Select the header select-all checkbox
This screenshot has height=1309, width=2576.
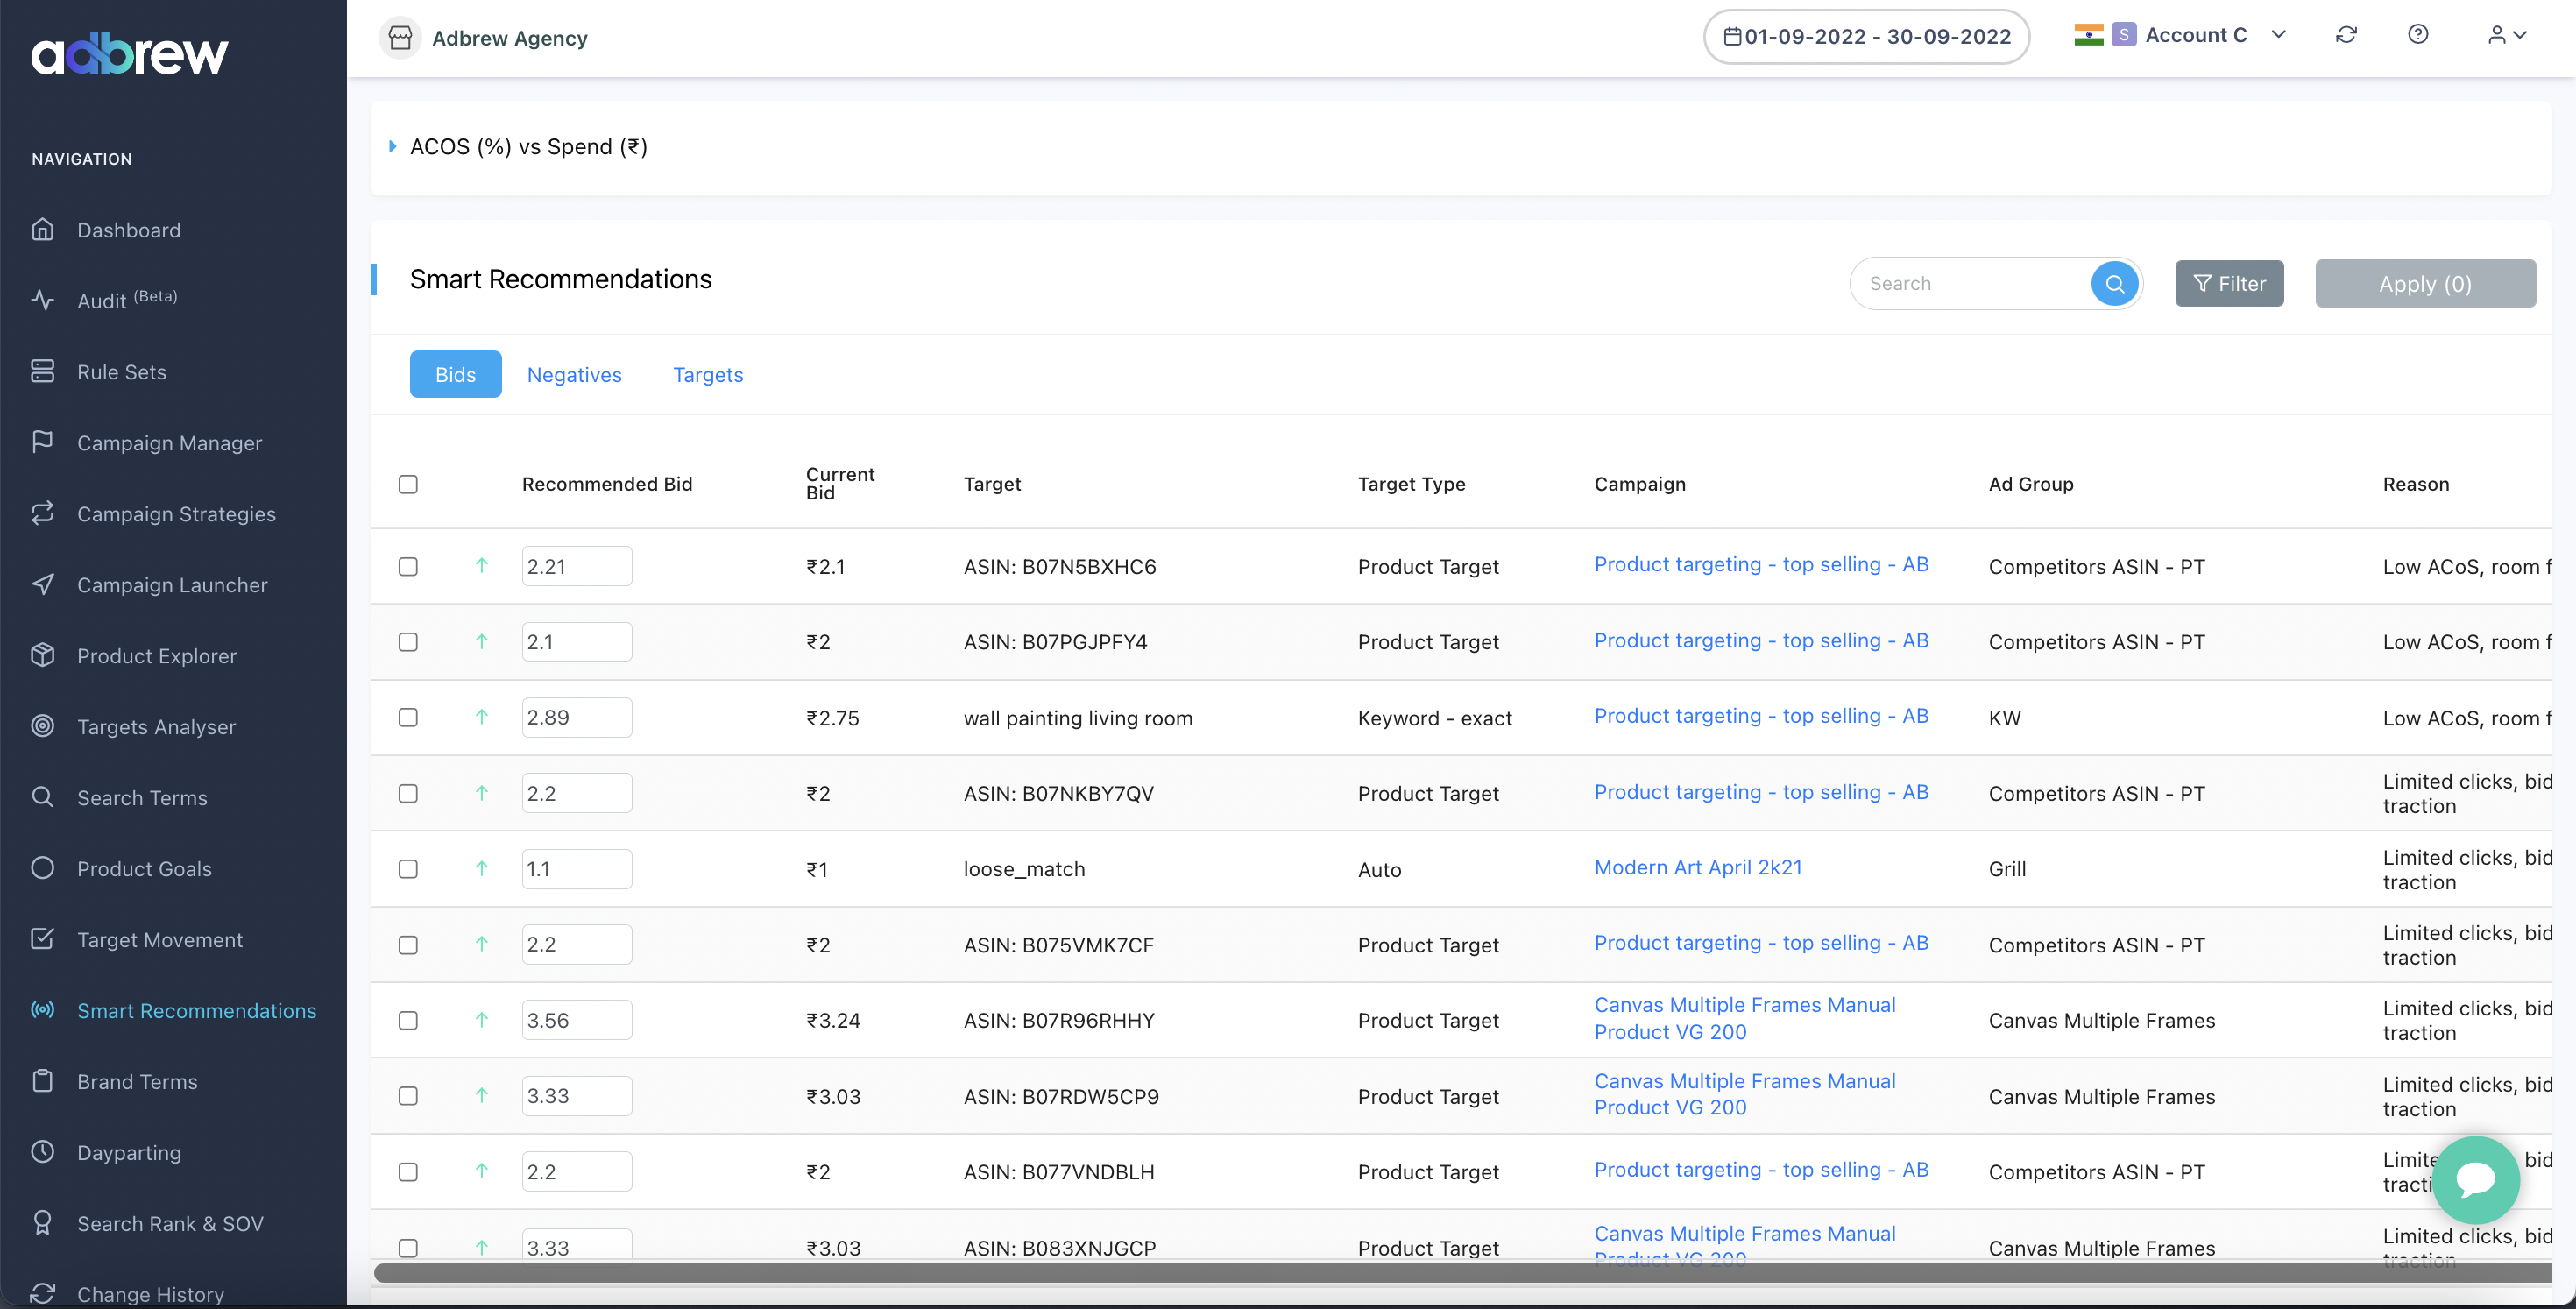click(x=408, y=484)
